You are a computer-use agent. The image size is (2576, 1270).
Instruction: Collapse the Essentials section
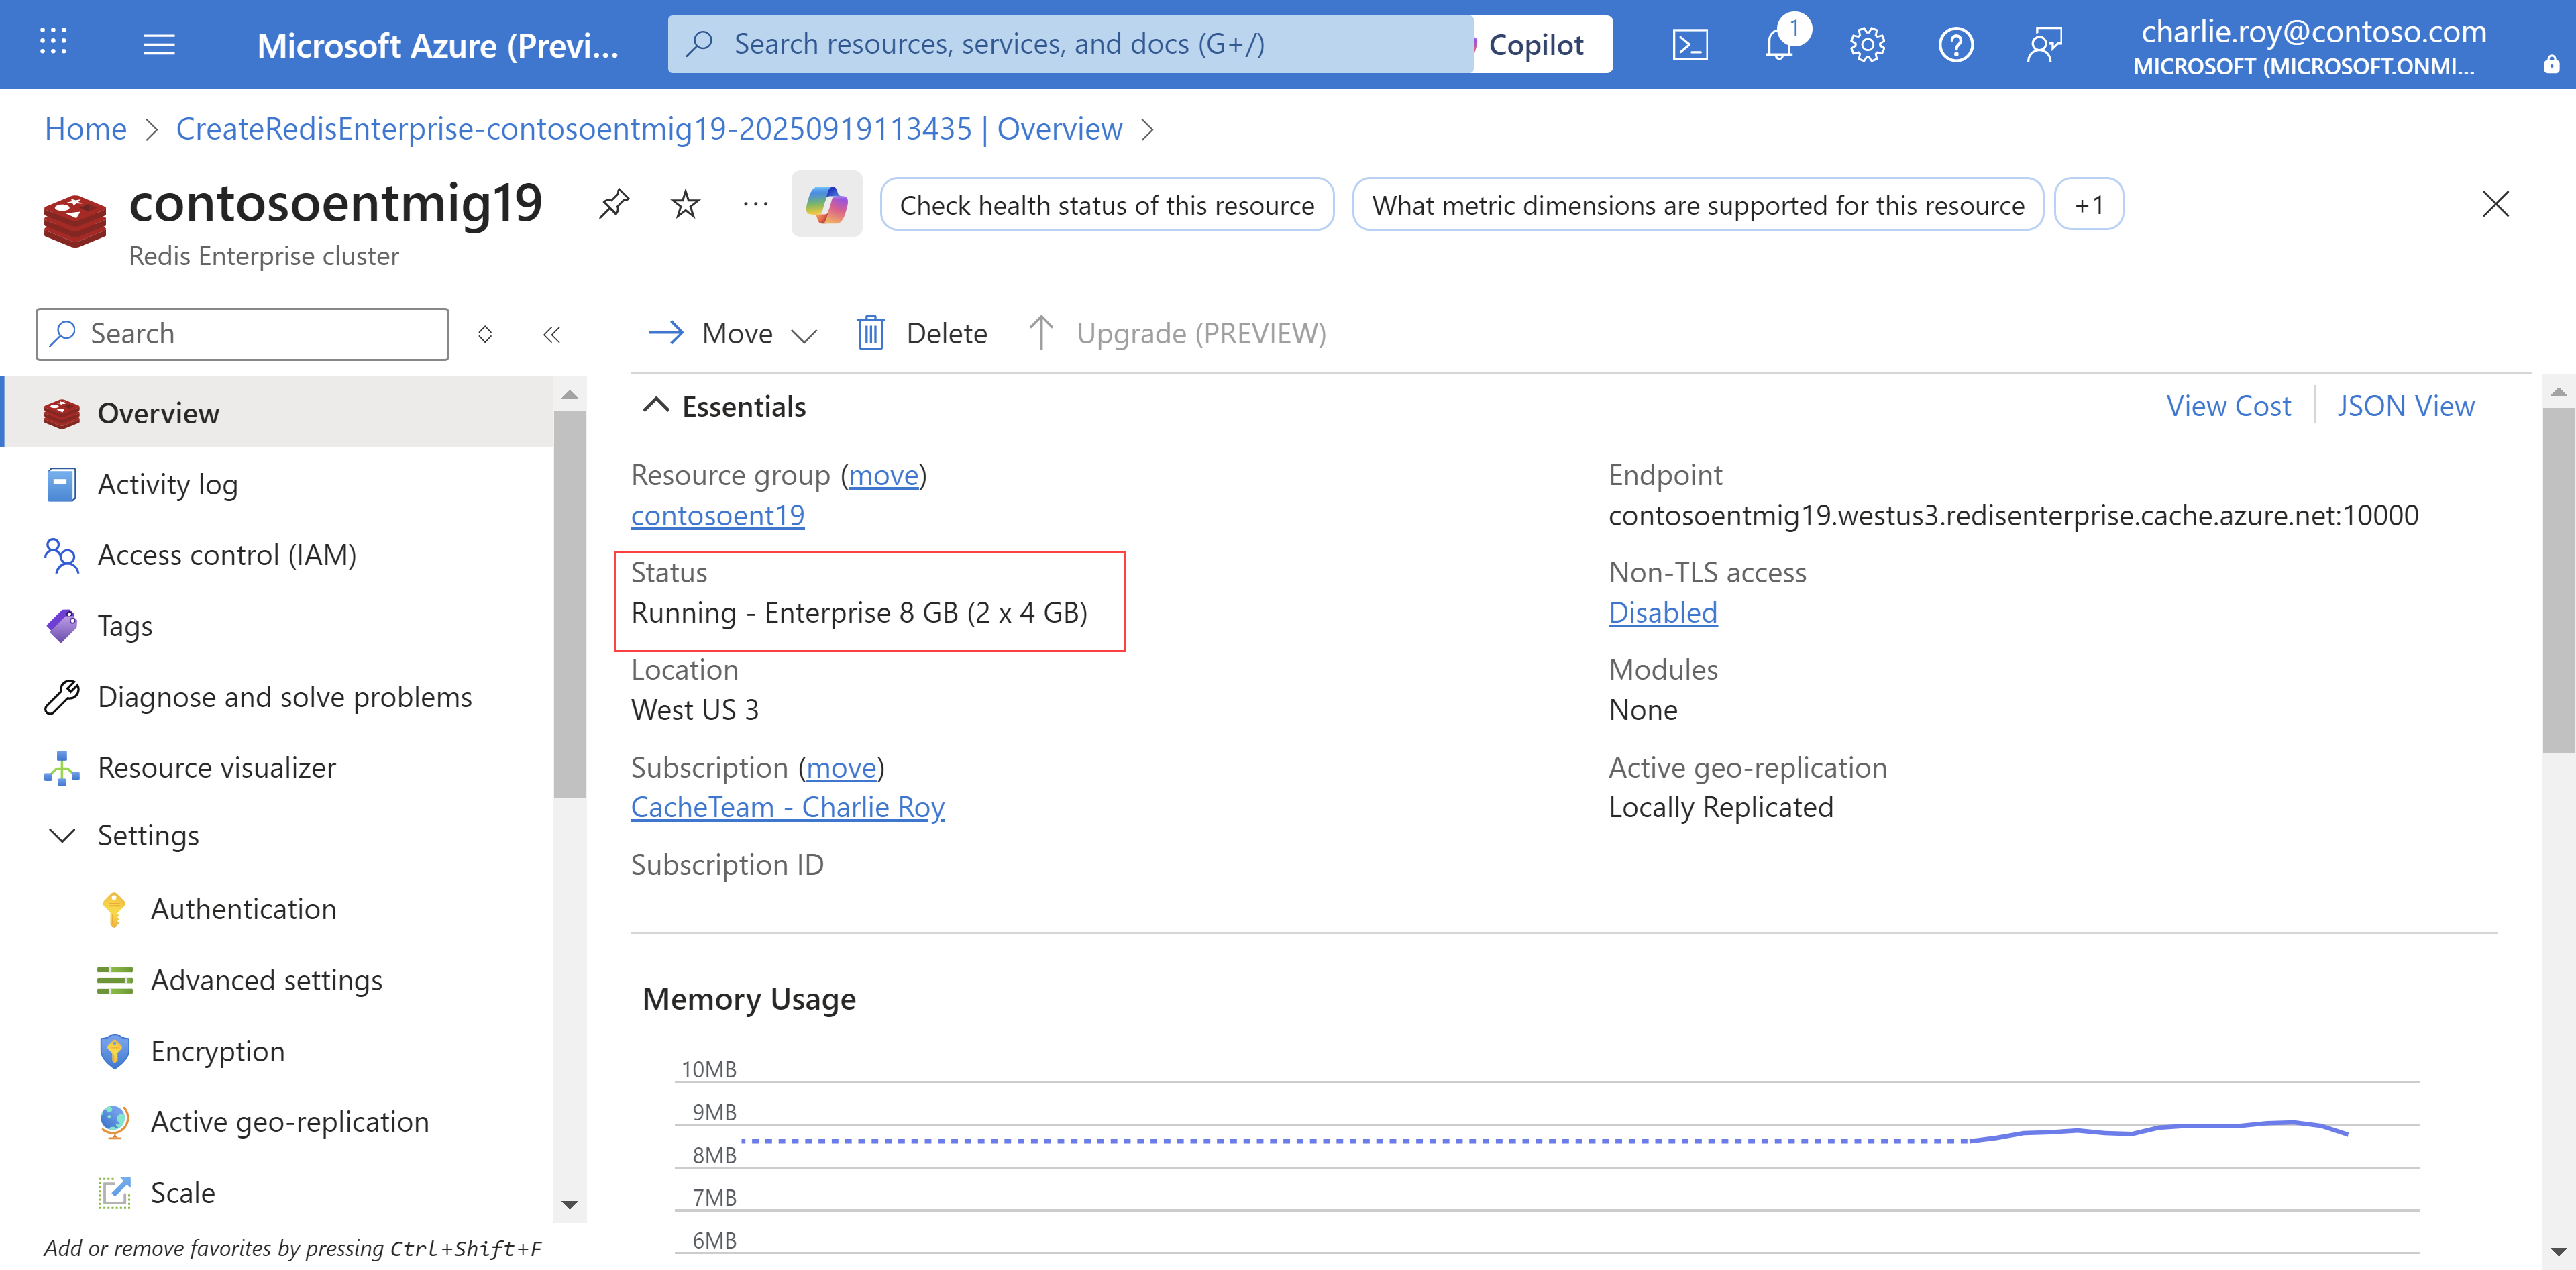pyautogui.click(x=656, y=406)
